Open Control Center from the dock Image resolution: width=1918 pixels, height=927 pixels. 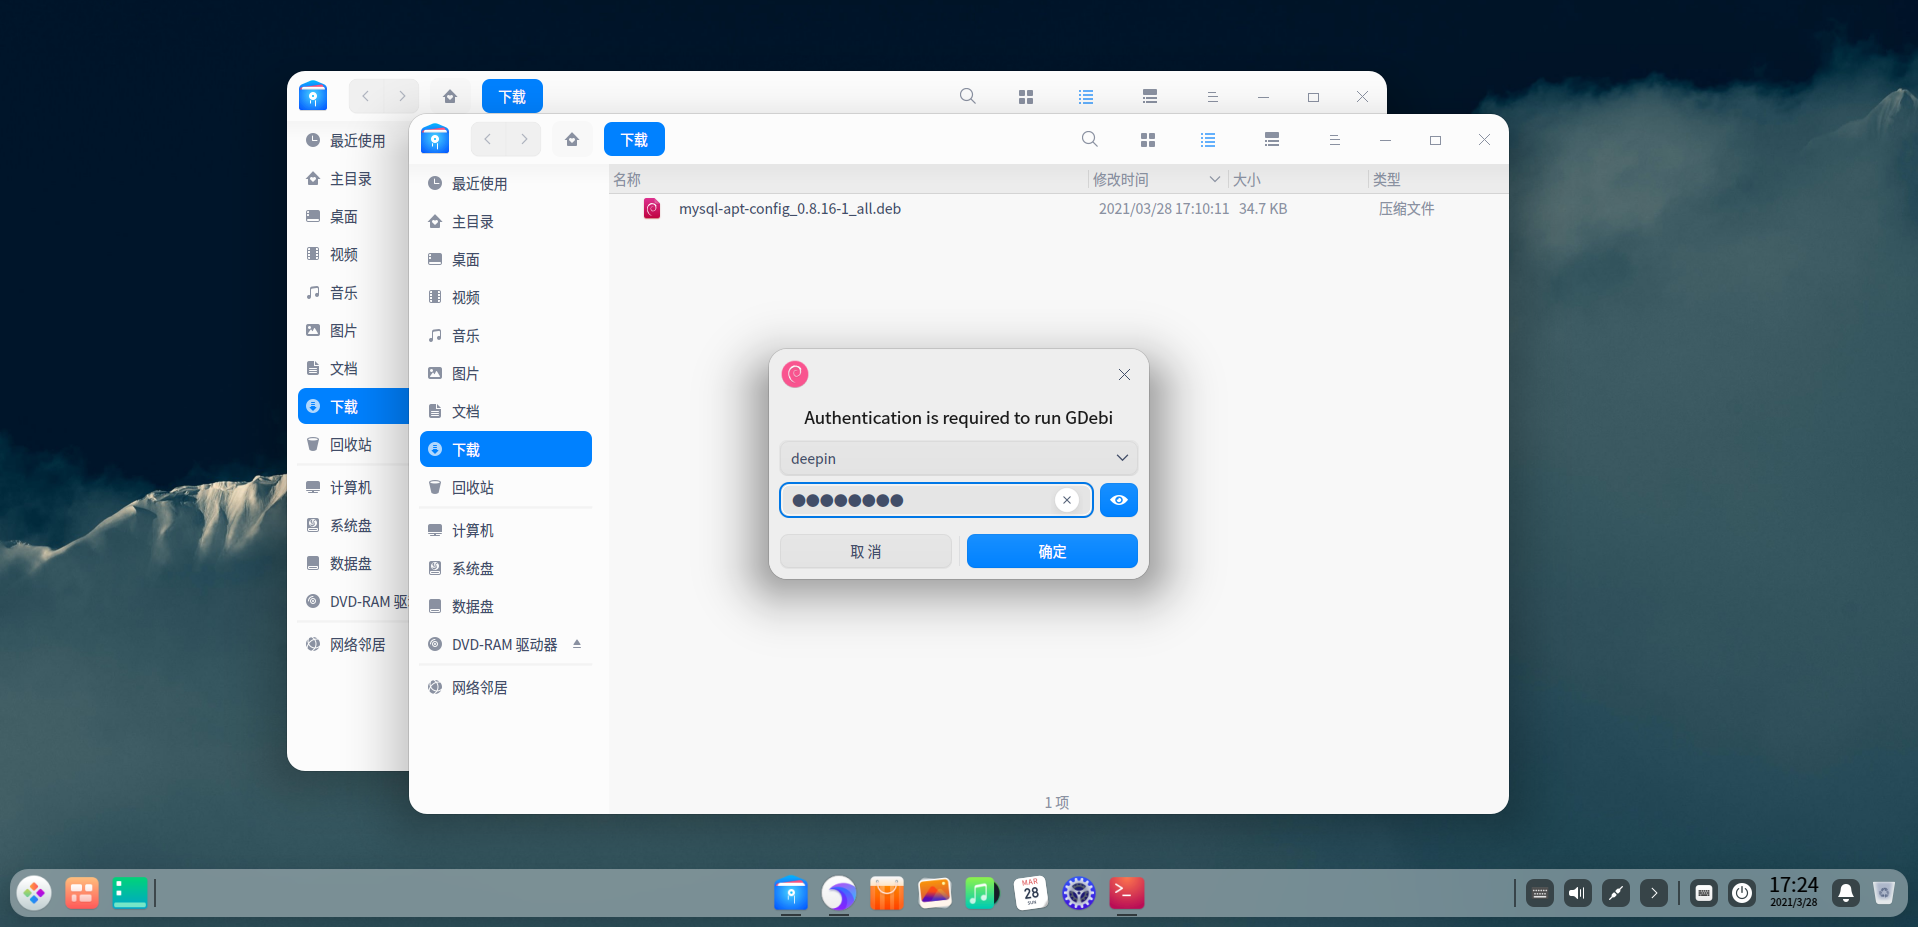[1078, 893]
